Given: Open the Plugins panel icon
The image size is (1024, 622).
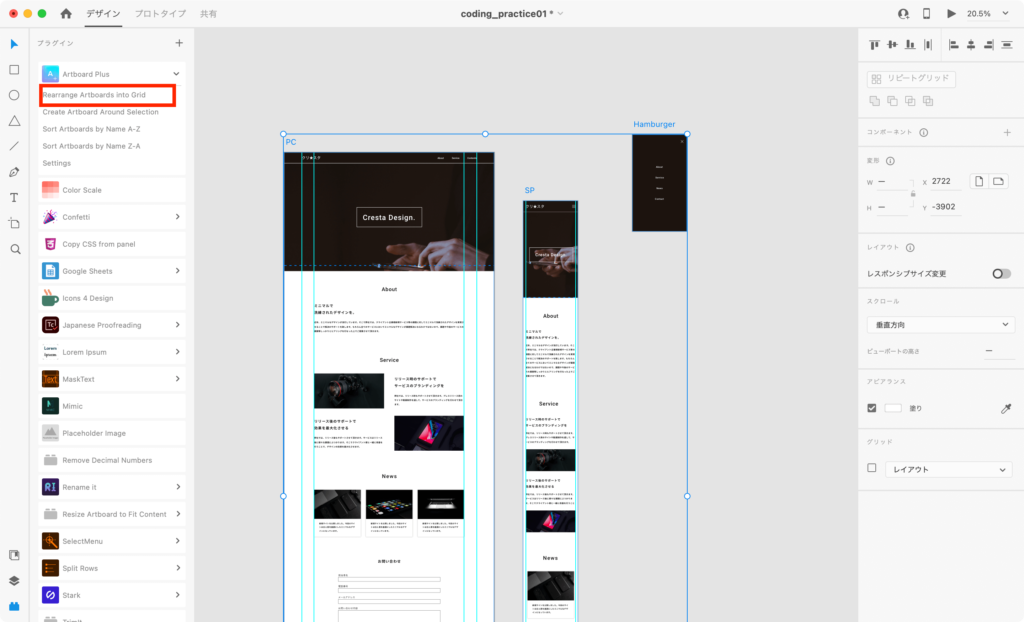Looking at the screenshot, I should coord(14,606).
